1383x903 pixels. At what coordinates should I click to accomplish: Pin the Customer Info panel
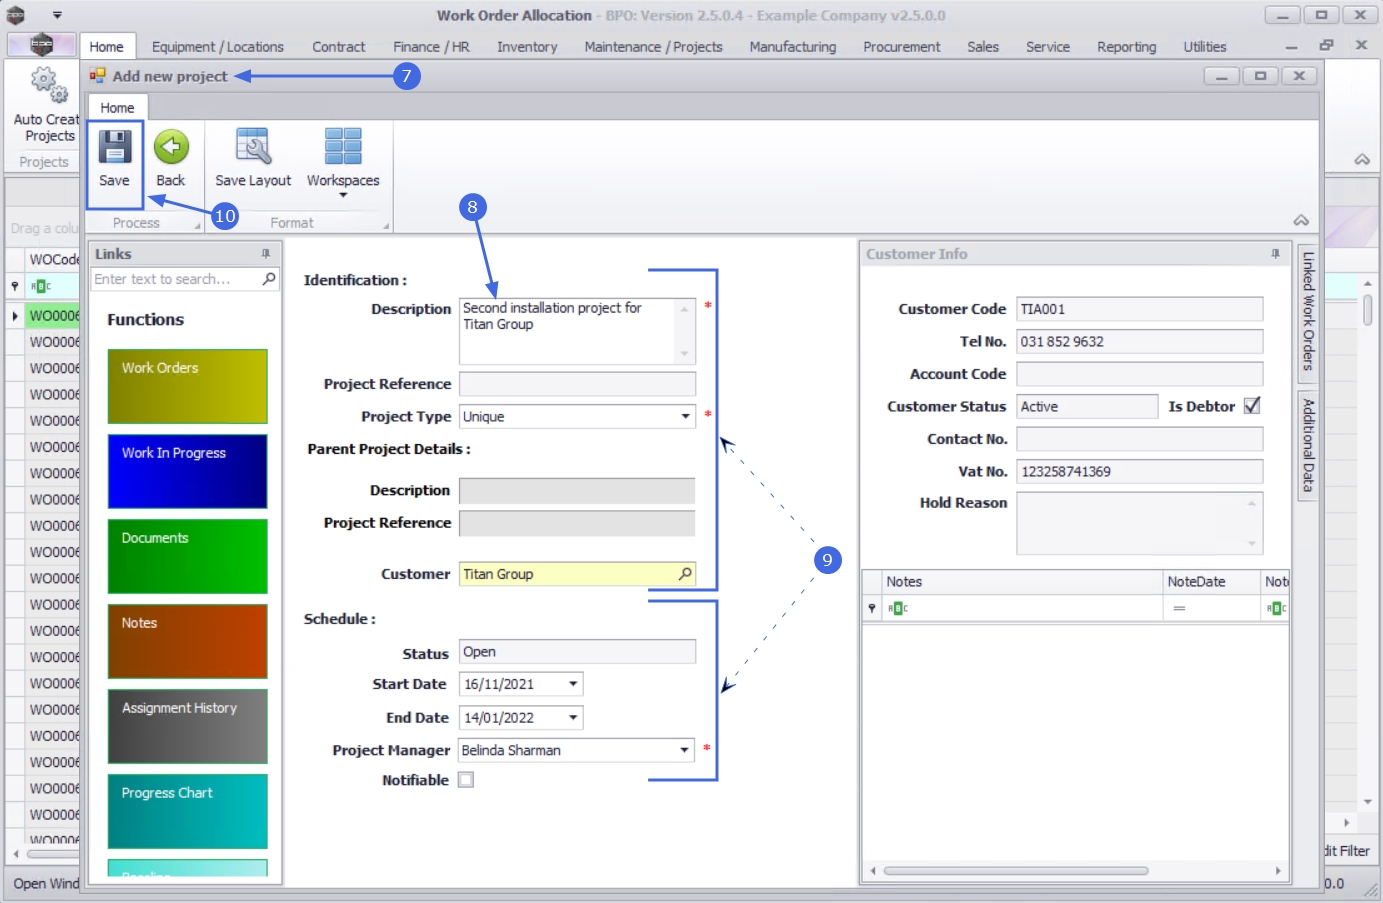(x=1275, y=254)
